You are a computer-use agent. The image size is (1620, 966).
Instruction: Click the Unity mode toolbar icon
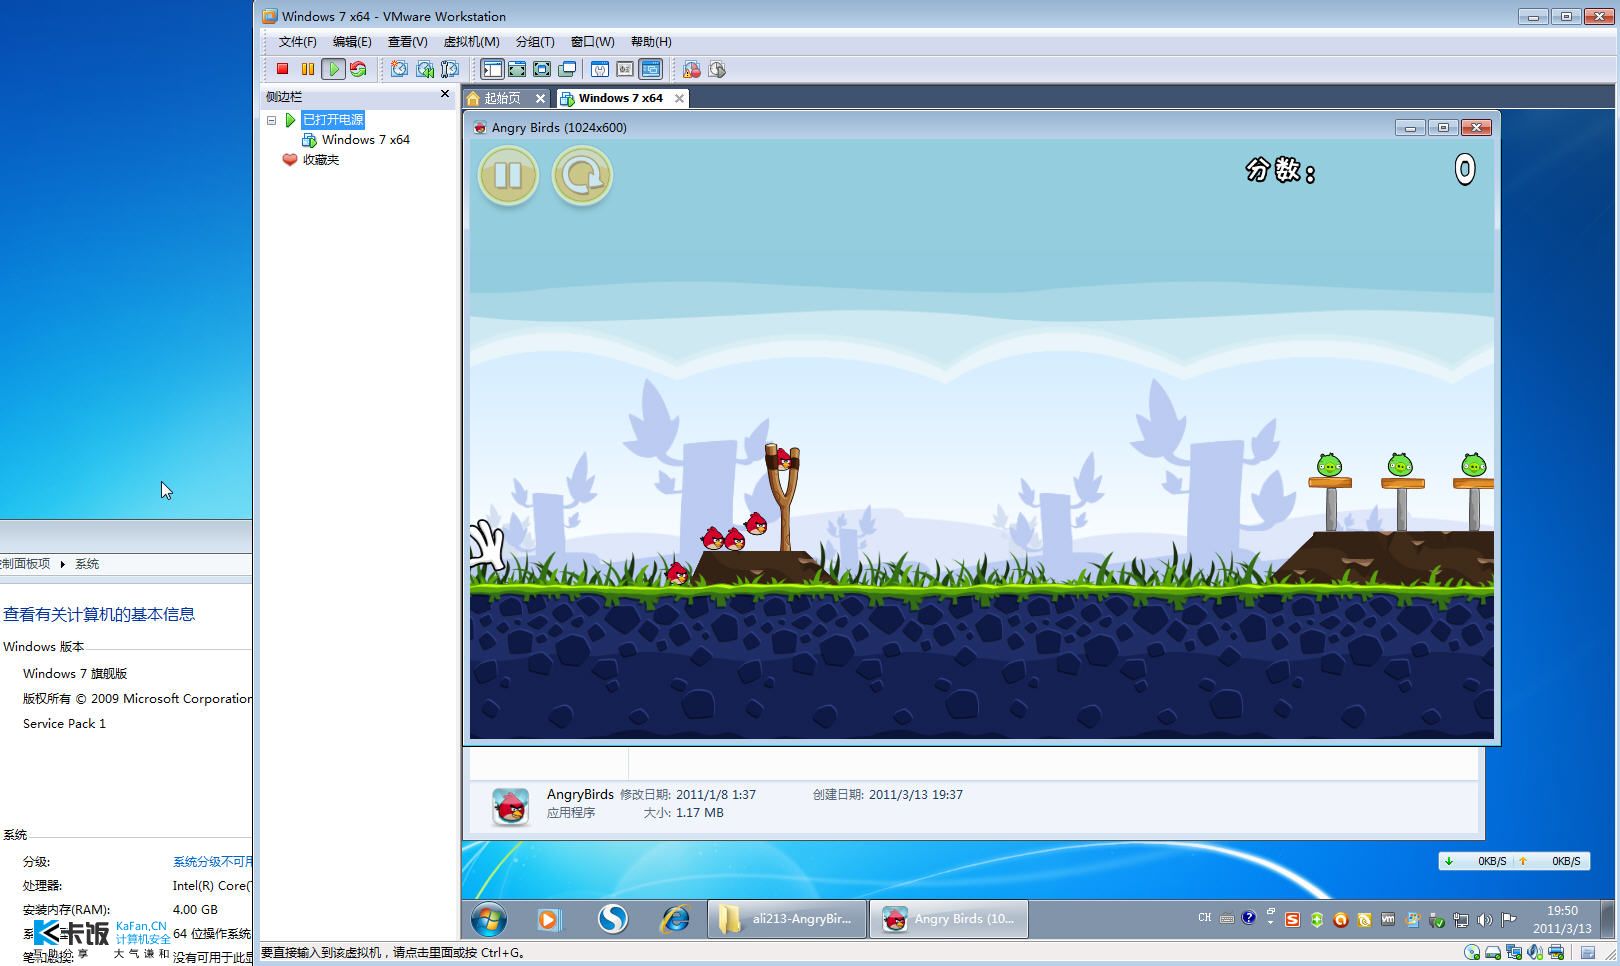tap(567, 69)
